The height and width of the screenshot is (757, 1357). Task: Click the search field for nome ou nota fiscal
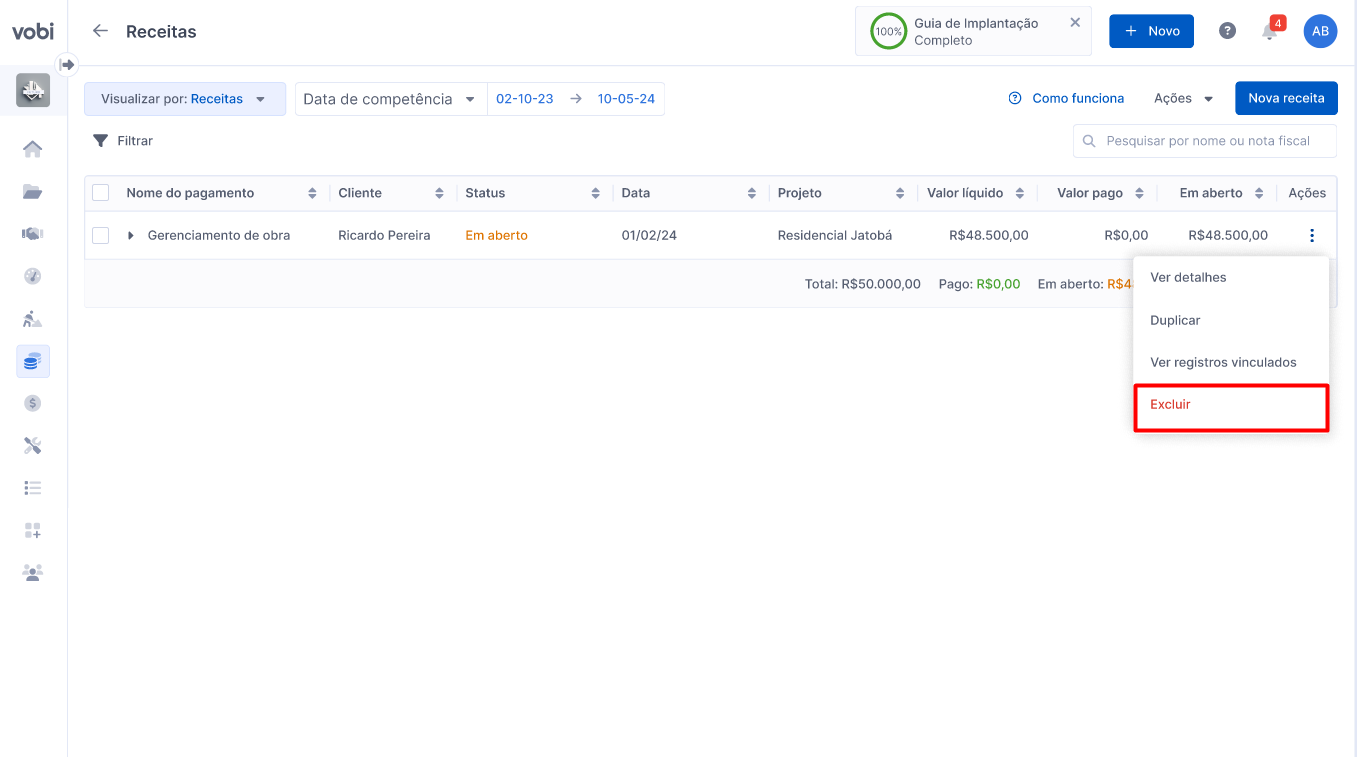(1205, 141)
